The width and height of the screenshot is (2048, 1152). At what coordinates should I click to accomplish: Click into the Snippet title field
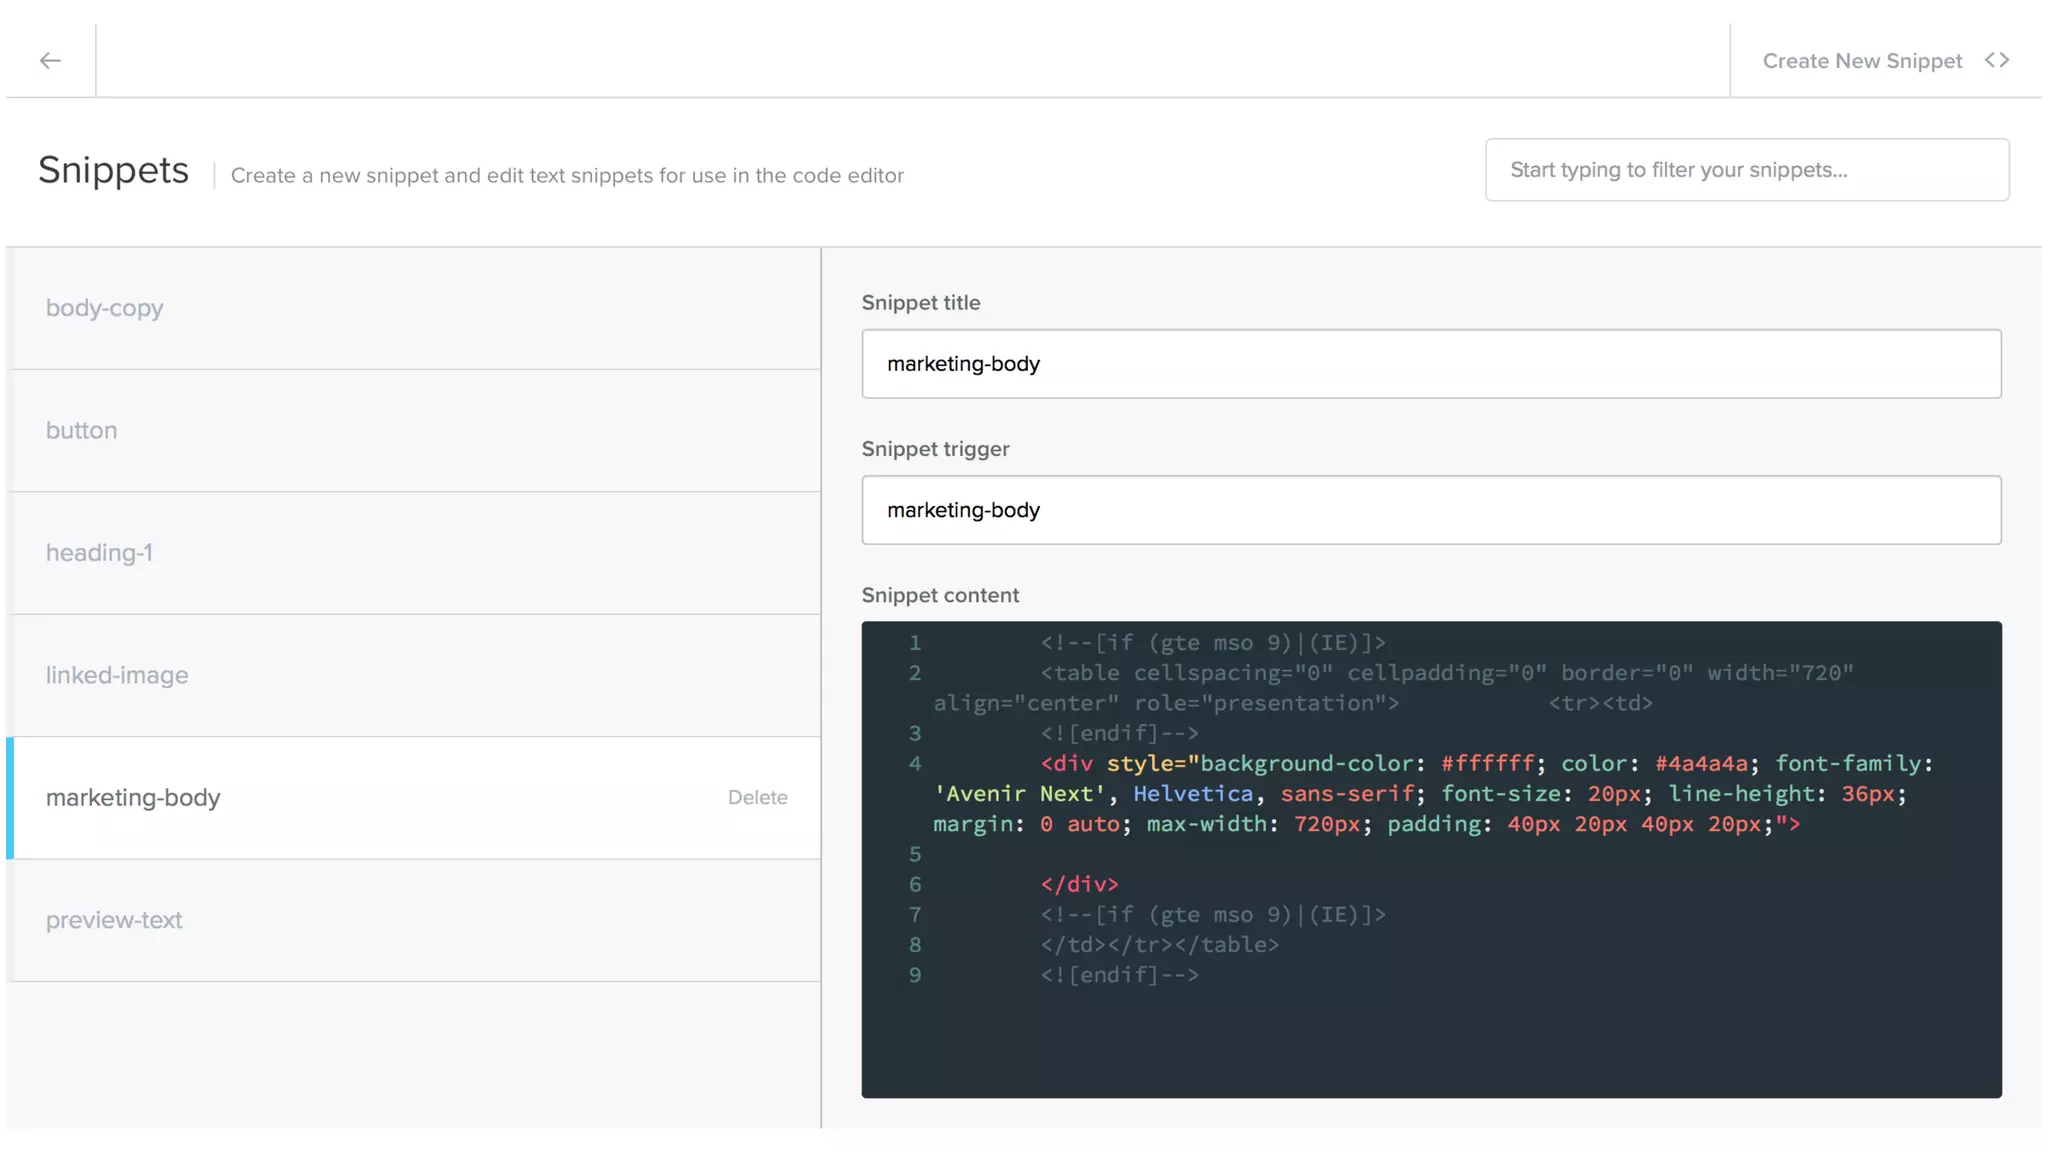point(1430,364)
